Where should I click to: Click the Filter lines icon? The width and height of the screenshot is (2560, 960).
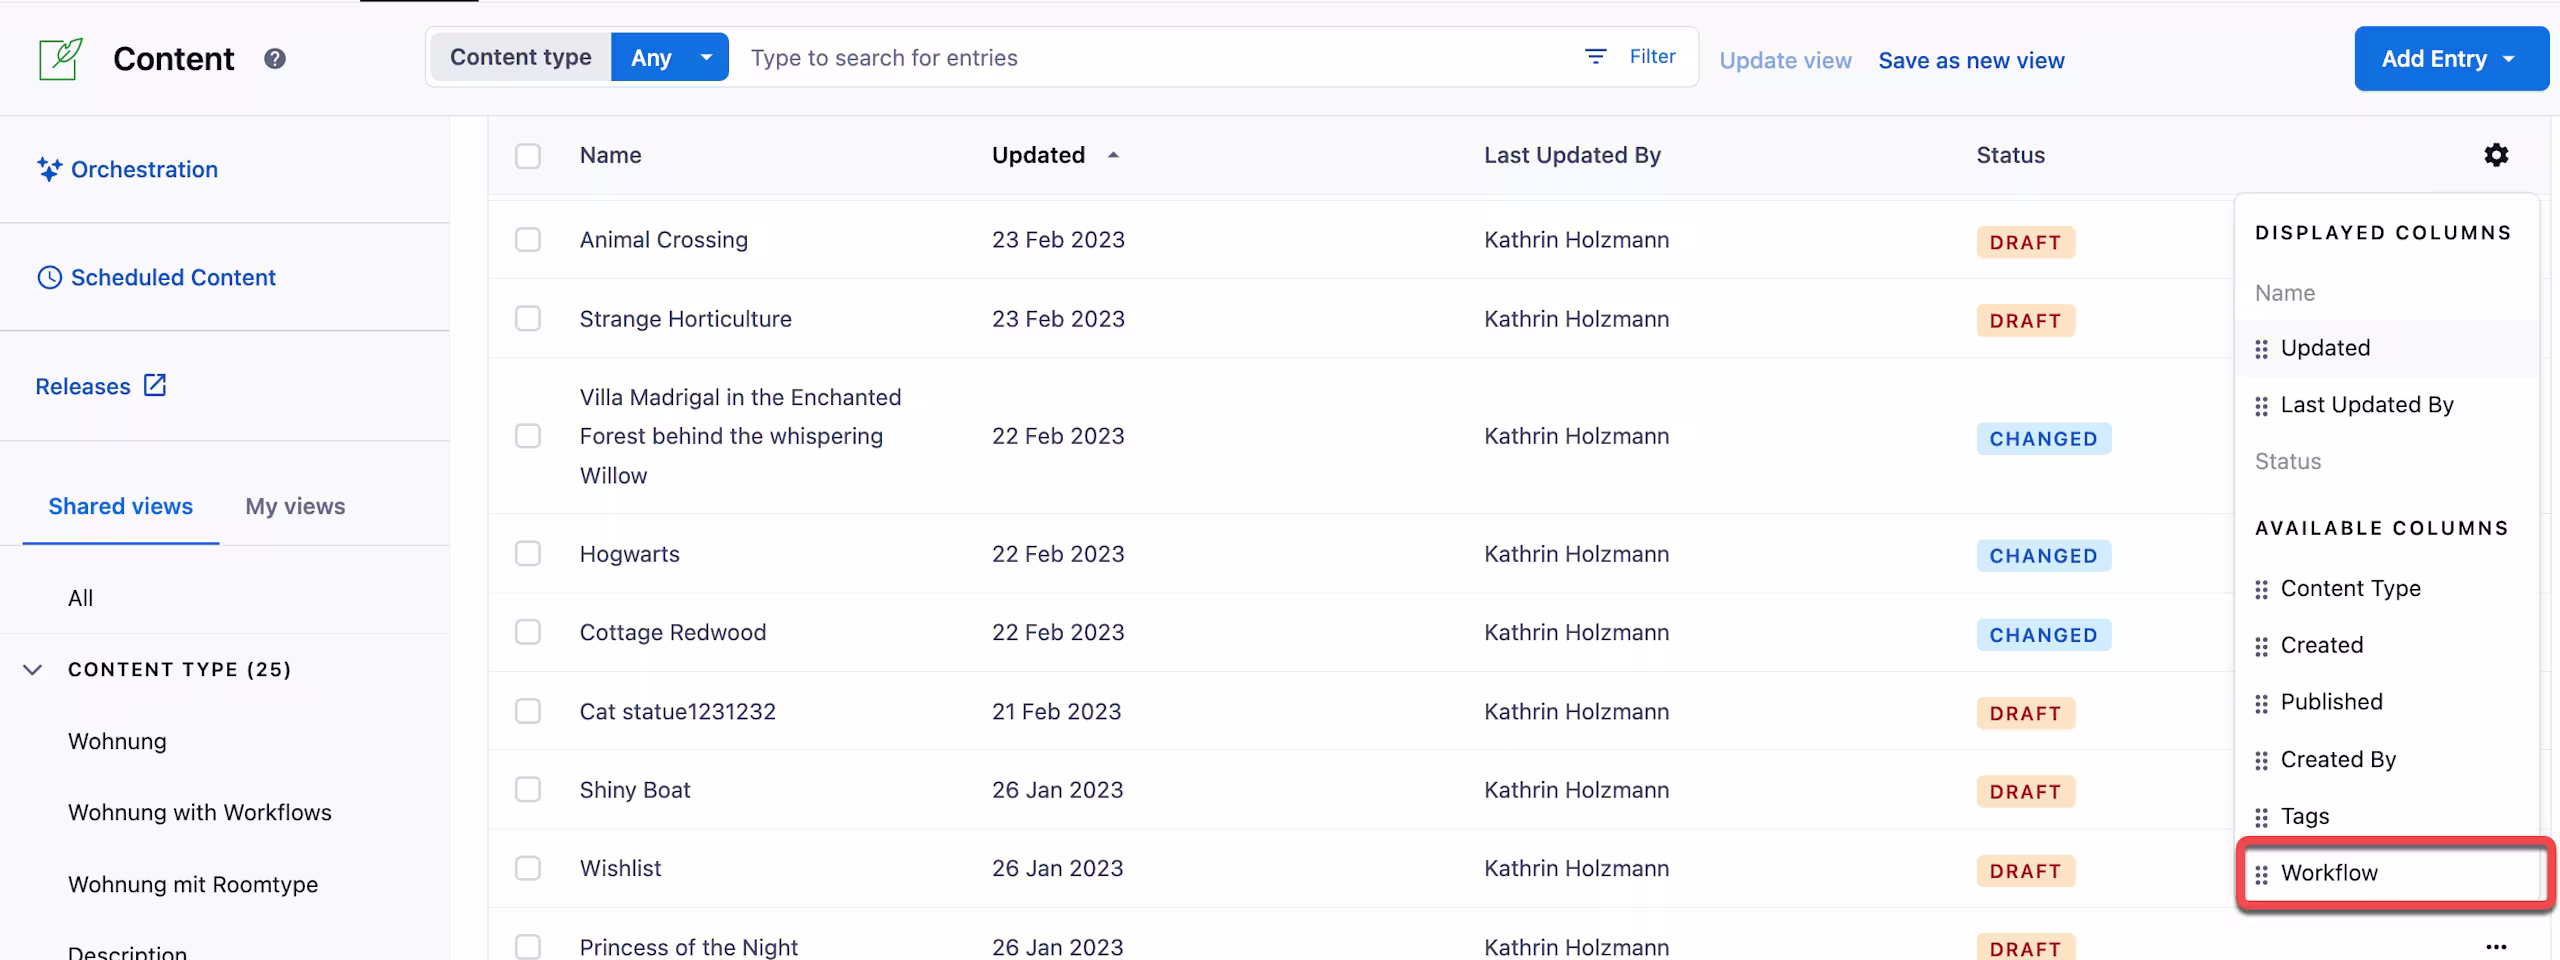point(1596,57)
